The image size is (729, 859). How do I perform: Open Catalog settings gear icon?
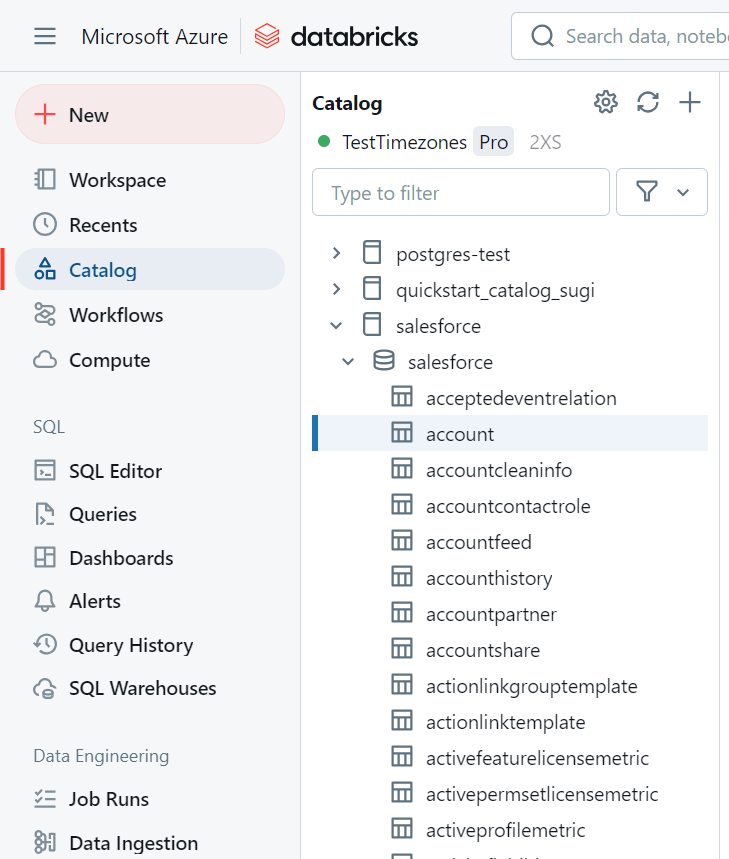(605, 102)
